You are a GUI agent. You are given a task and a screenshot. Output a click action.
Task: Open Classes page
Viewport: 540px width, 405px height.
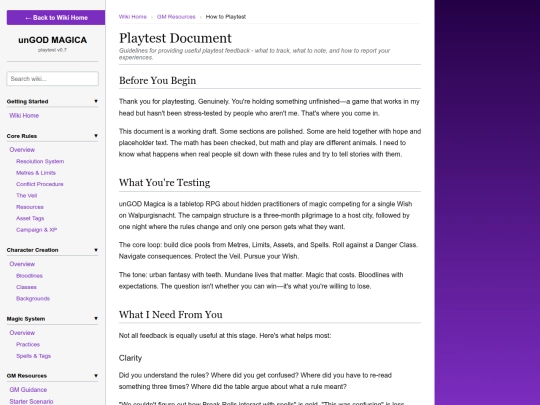26,287
